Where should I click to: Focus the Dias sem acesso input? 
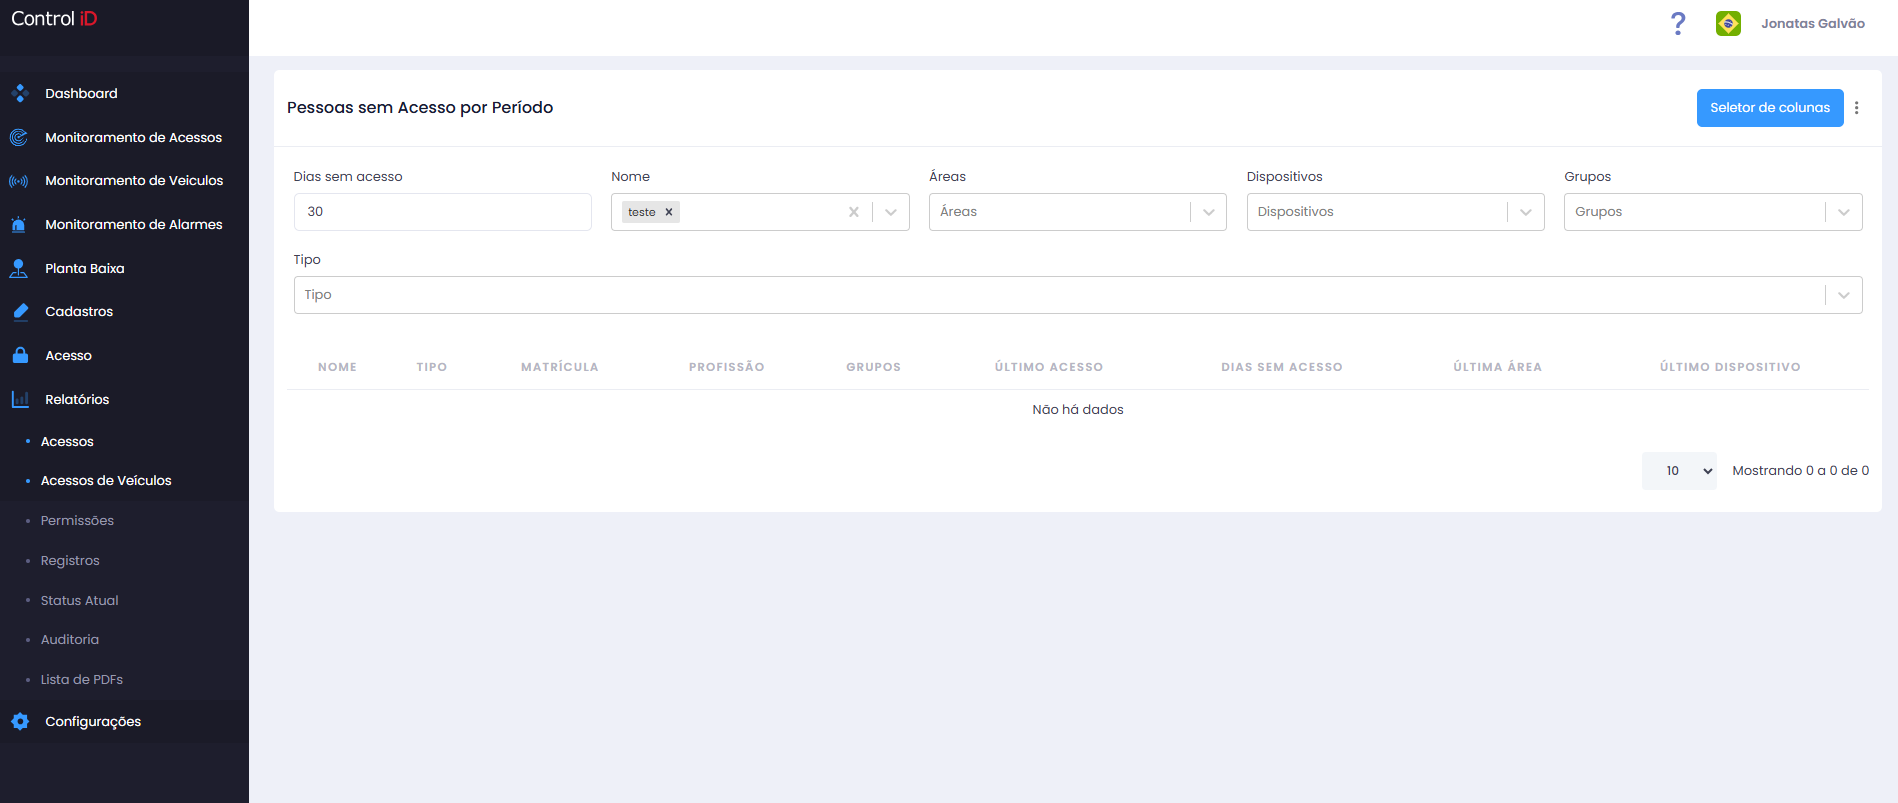(443, 212)
